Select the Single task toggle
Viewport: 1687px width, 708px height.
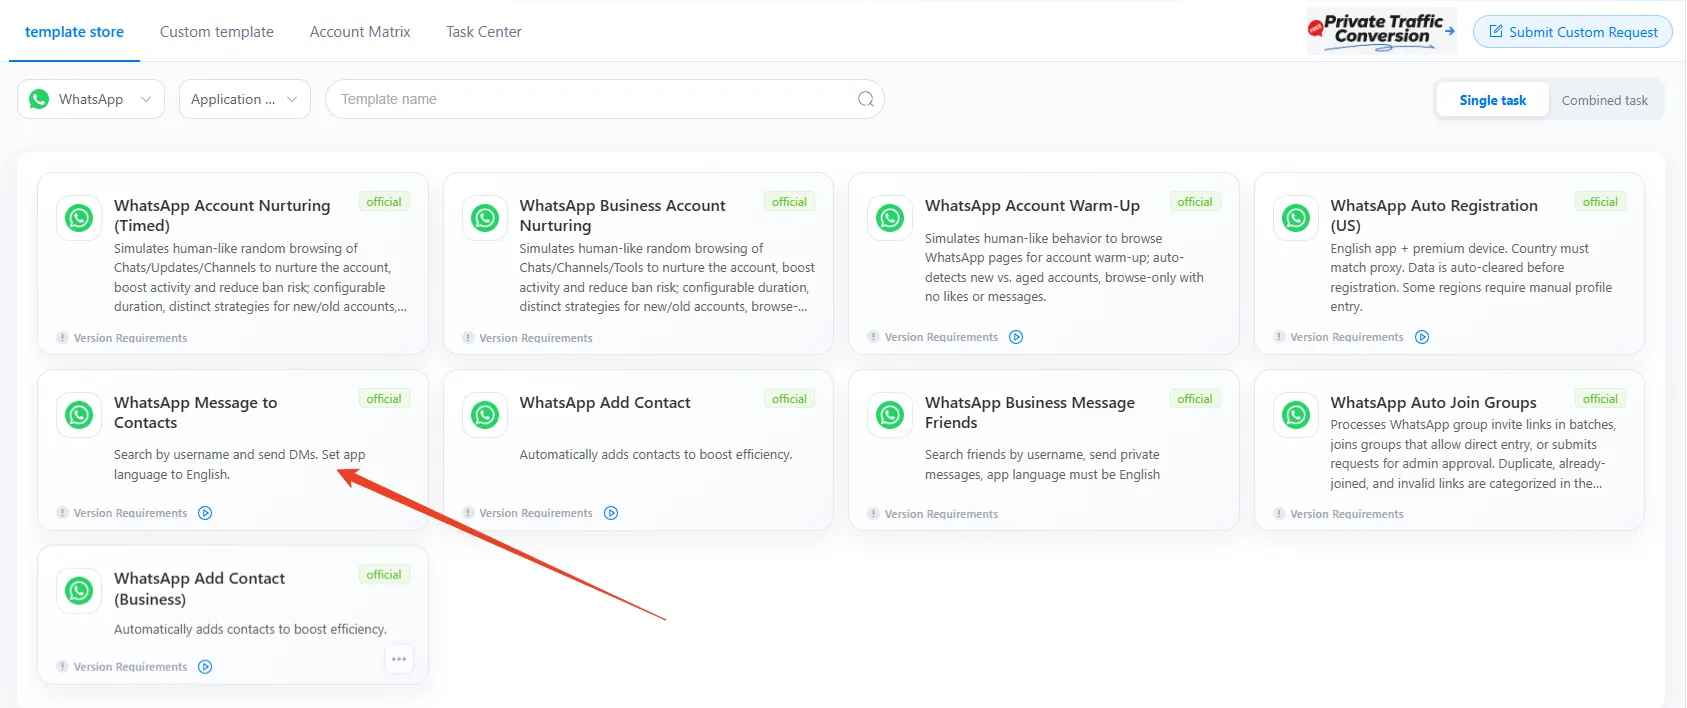(1493, 100)
